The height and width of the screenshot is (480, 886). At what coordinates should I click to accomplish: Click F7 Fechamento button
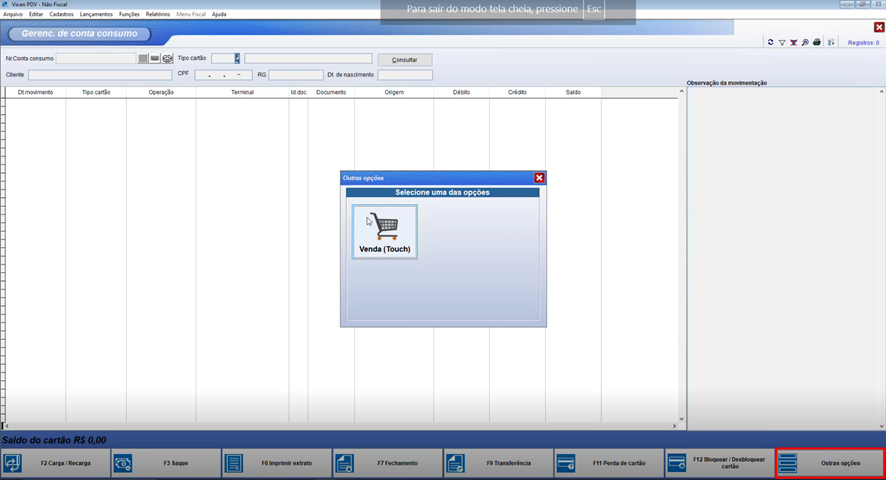388,463
